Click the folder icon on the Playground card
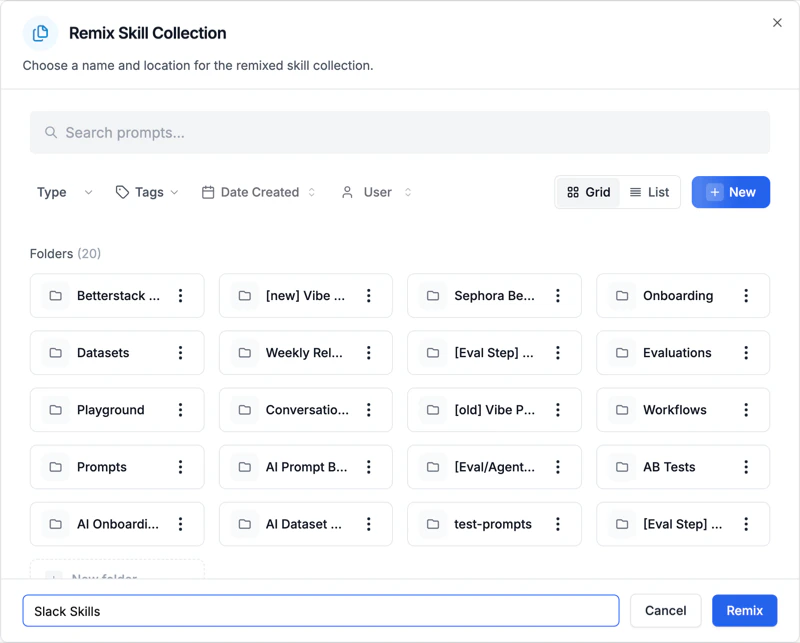Image resolution: width=800 pixels, height=643 pixels. (x=56, y=410)
